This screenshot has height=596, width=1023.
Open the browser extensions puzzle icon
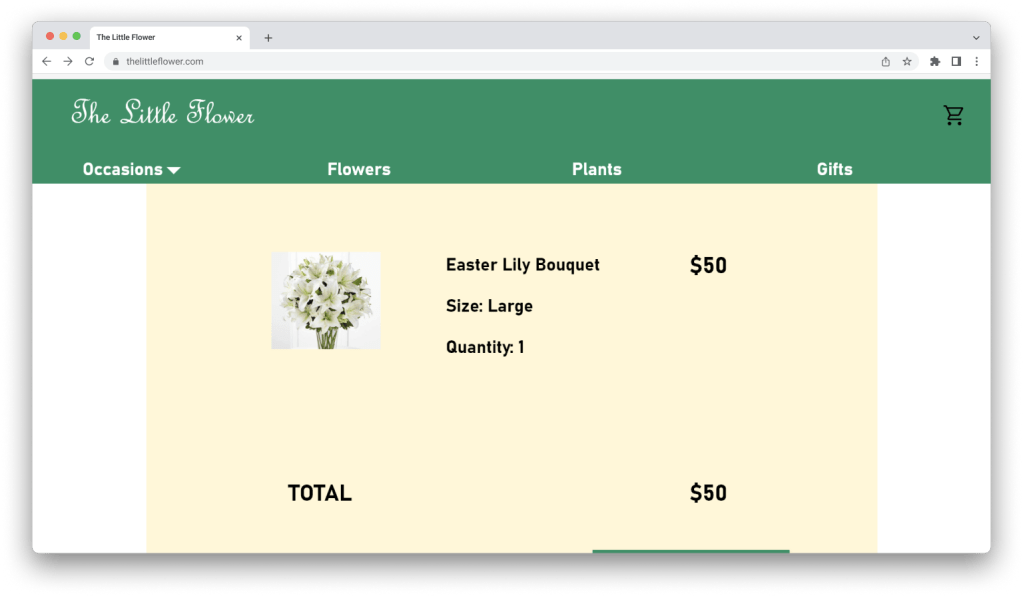[935, 61]
